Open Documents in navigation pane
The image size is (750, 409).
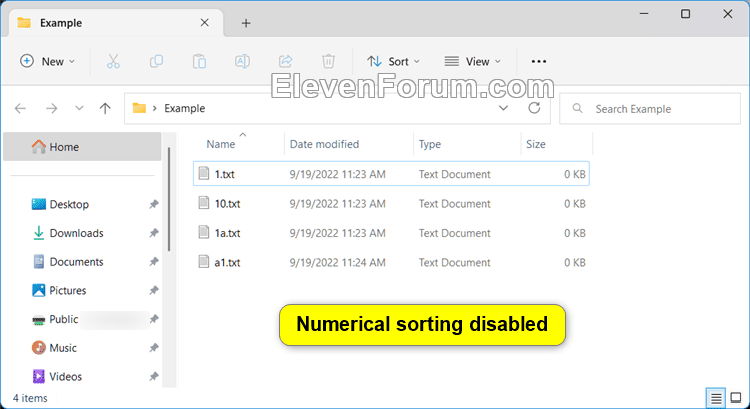point(76,262)
